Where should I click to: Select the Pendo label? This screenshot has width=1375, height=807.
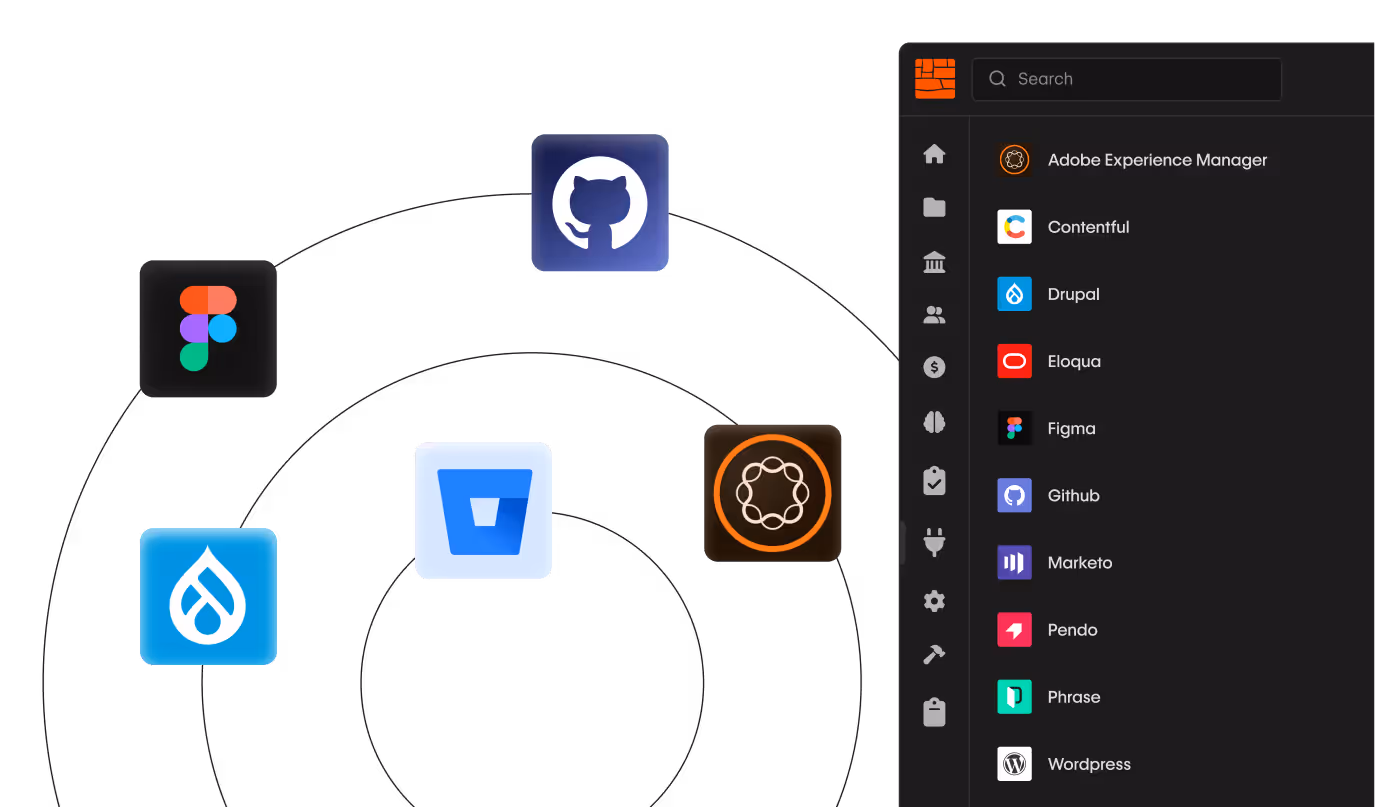[x=1072, y=630]
